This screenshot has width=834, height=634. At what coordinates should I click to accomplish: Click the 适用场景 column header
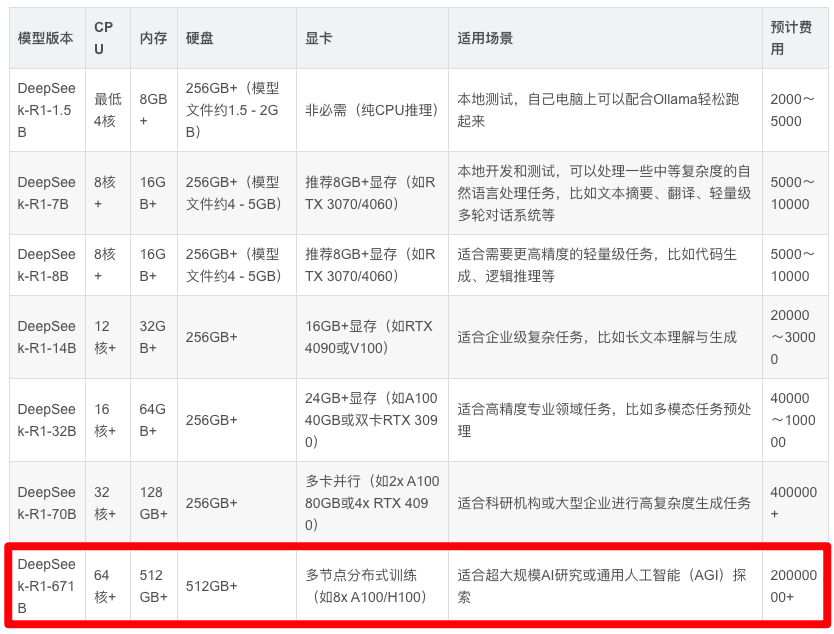coord(605,38)
